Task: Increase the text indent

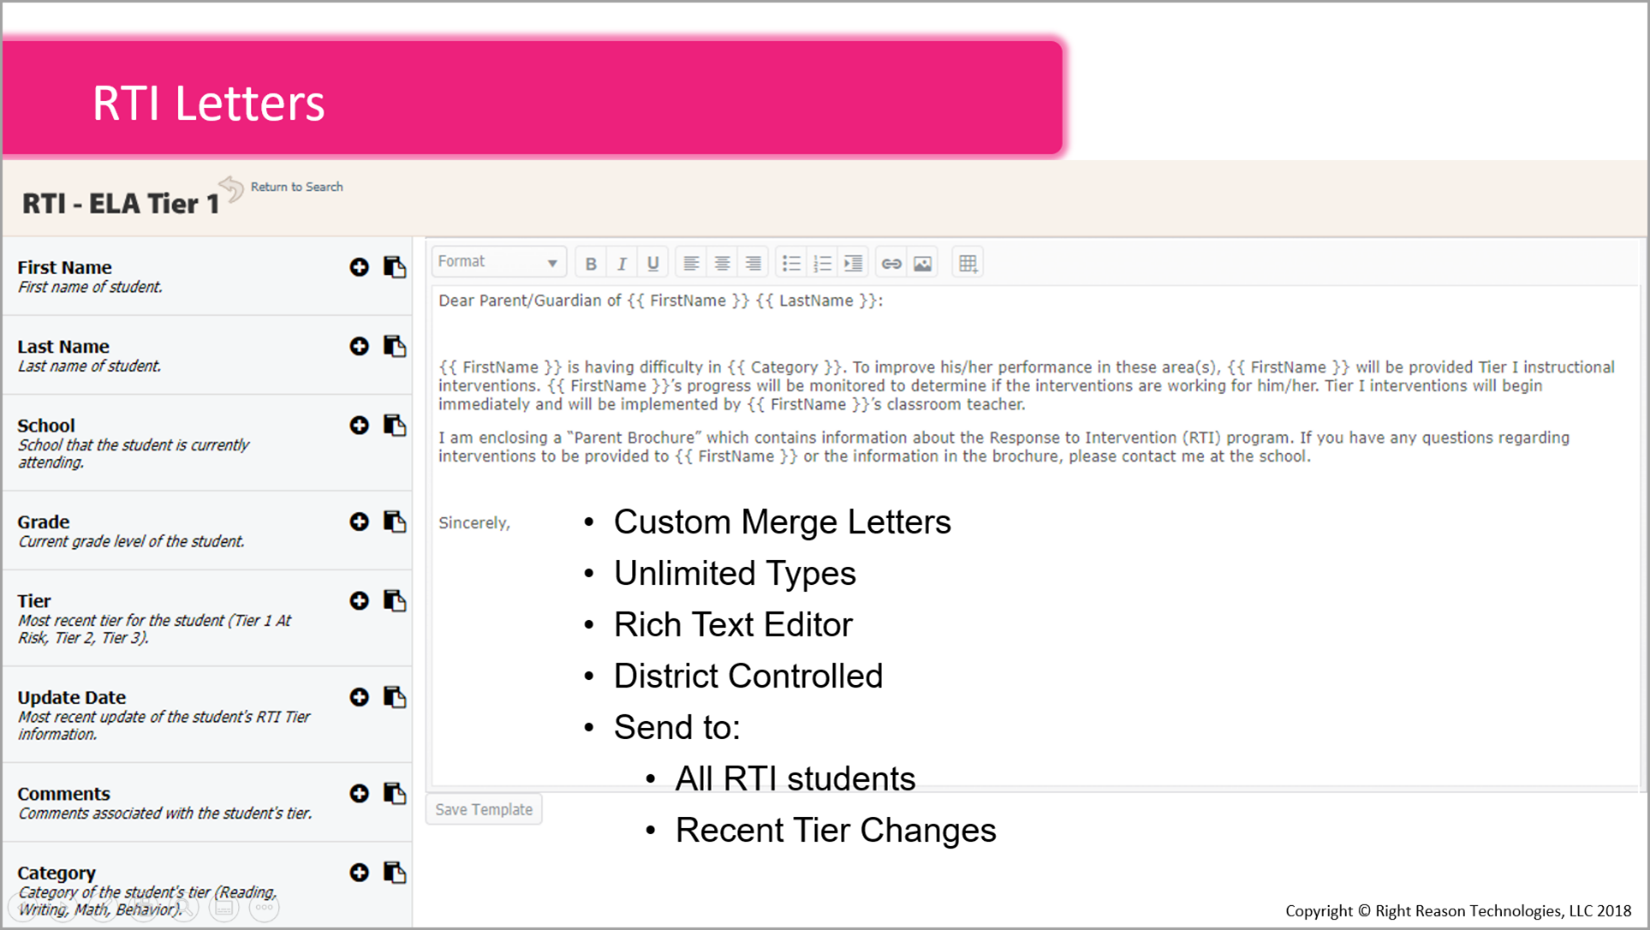Action: tap(853, 261)
